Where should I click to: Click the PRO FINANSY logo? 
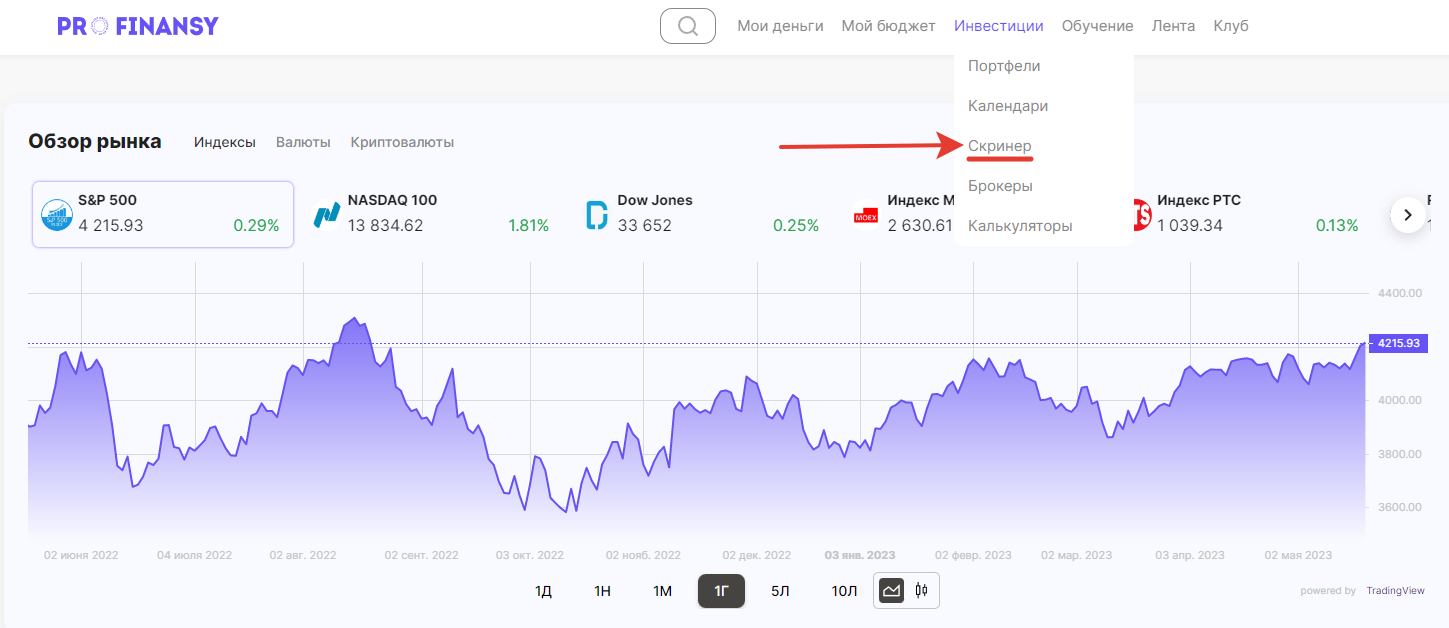point(138,26)
